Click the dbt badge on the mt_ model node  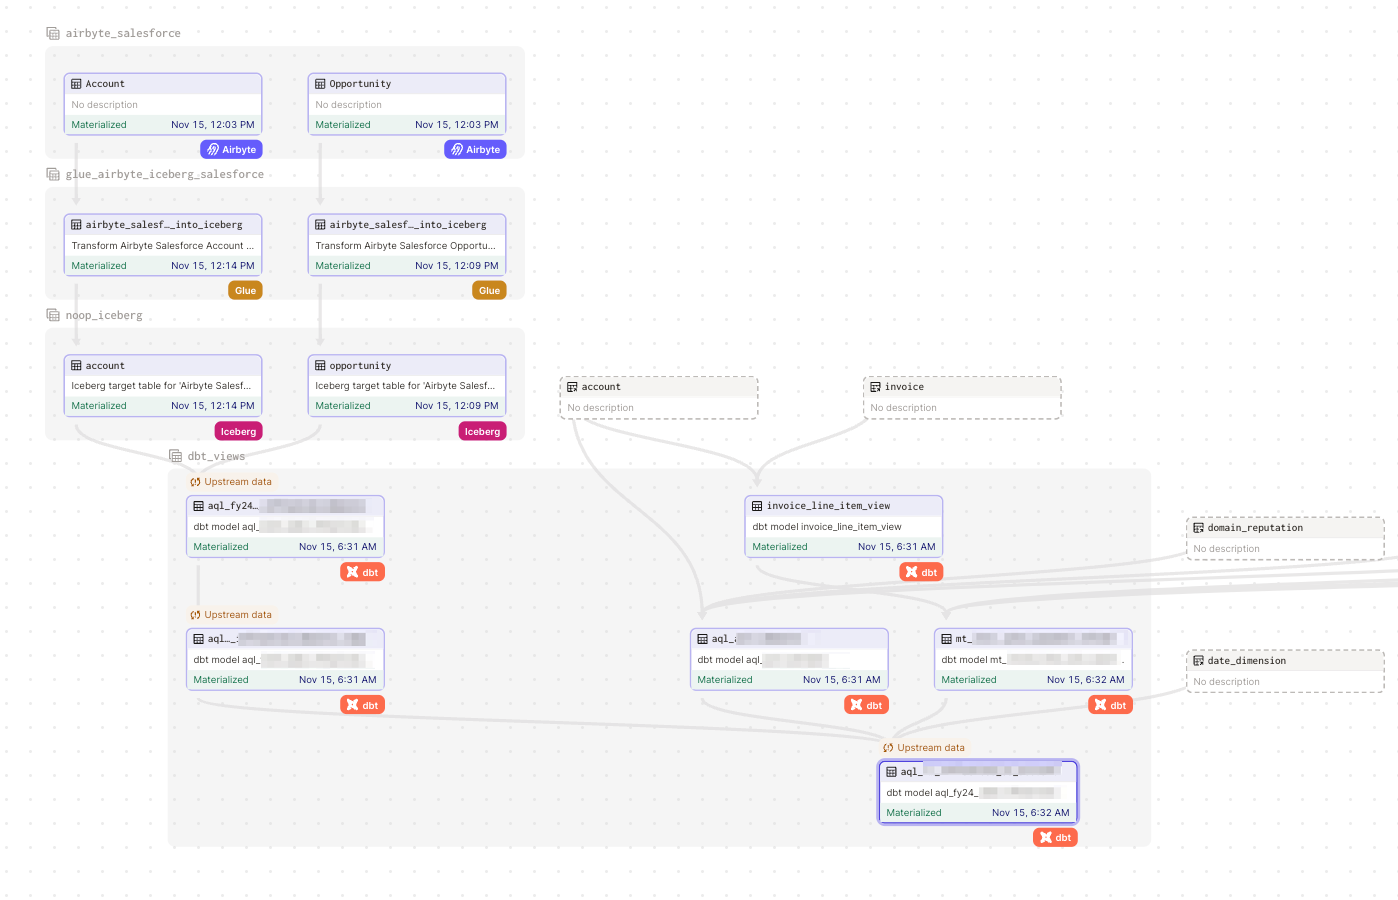[1110, 704]
